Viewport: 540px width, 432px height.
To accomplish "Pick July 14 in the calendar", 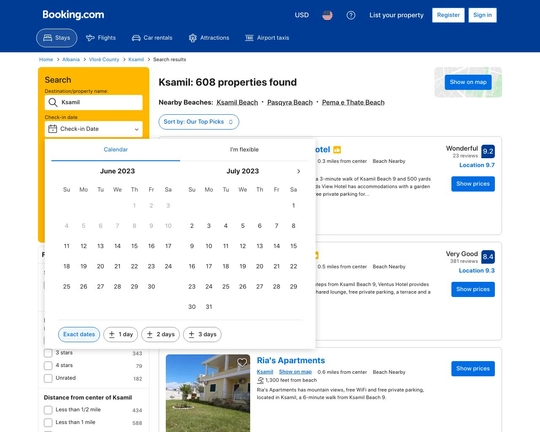I will click(x=277, y=246).
